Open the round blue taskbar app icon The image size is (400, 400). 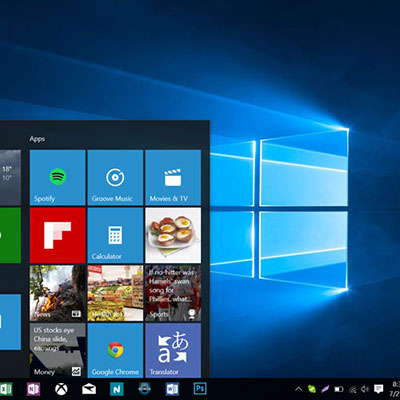(144, 389)
